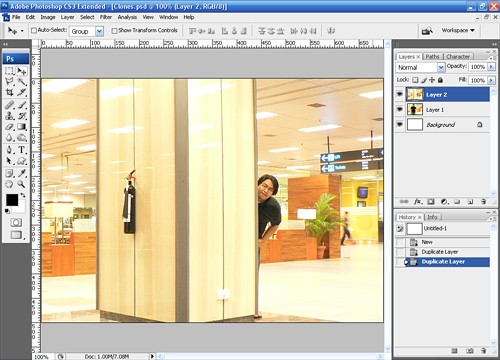Open the Auto-Select Group dropdown

pos(86,31)
